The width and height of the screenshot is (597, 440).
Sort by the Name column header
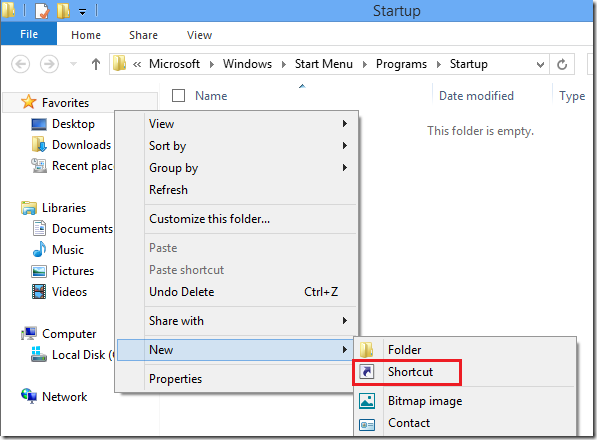211,96
